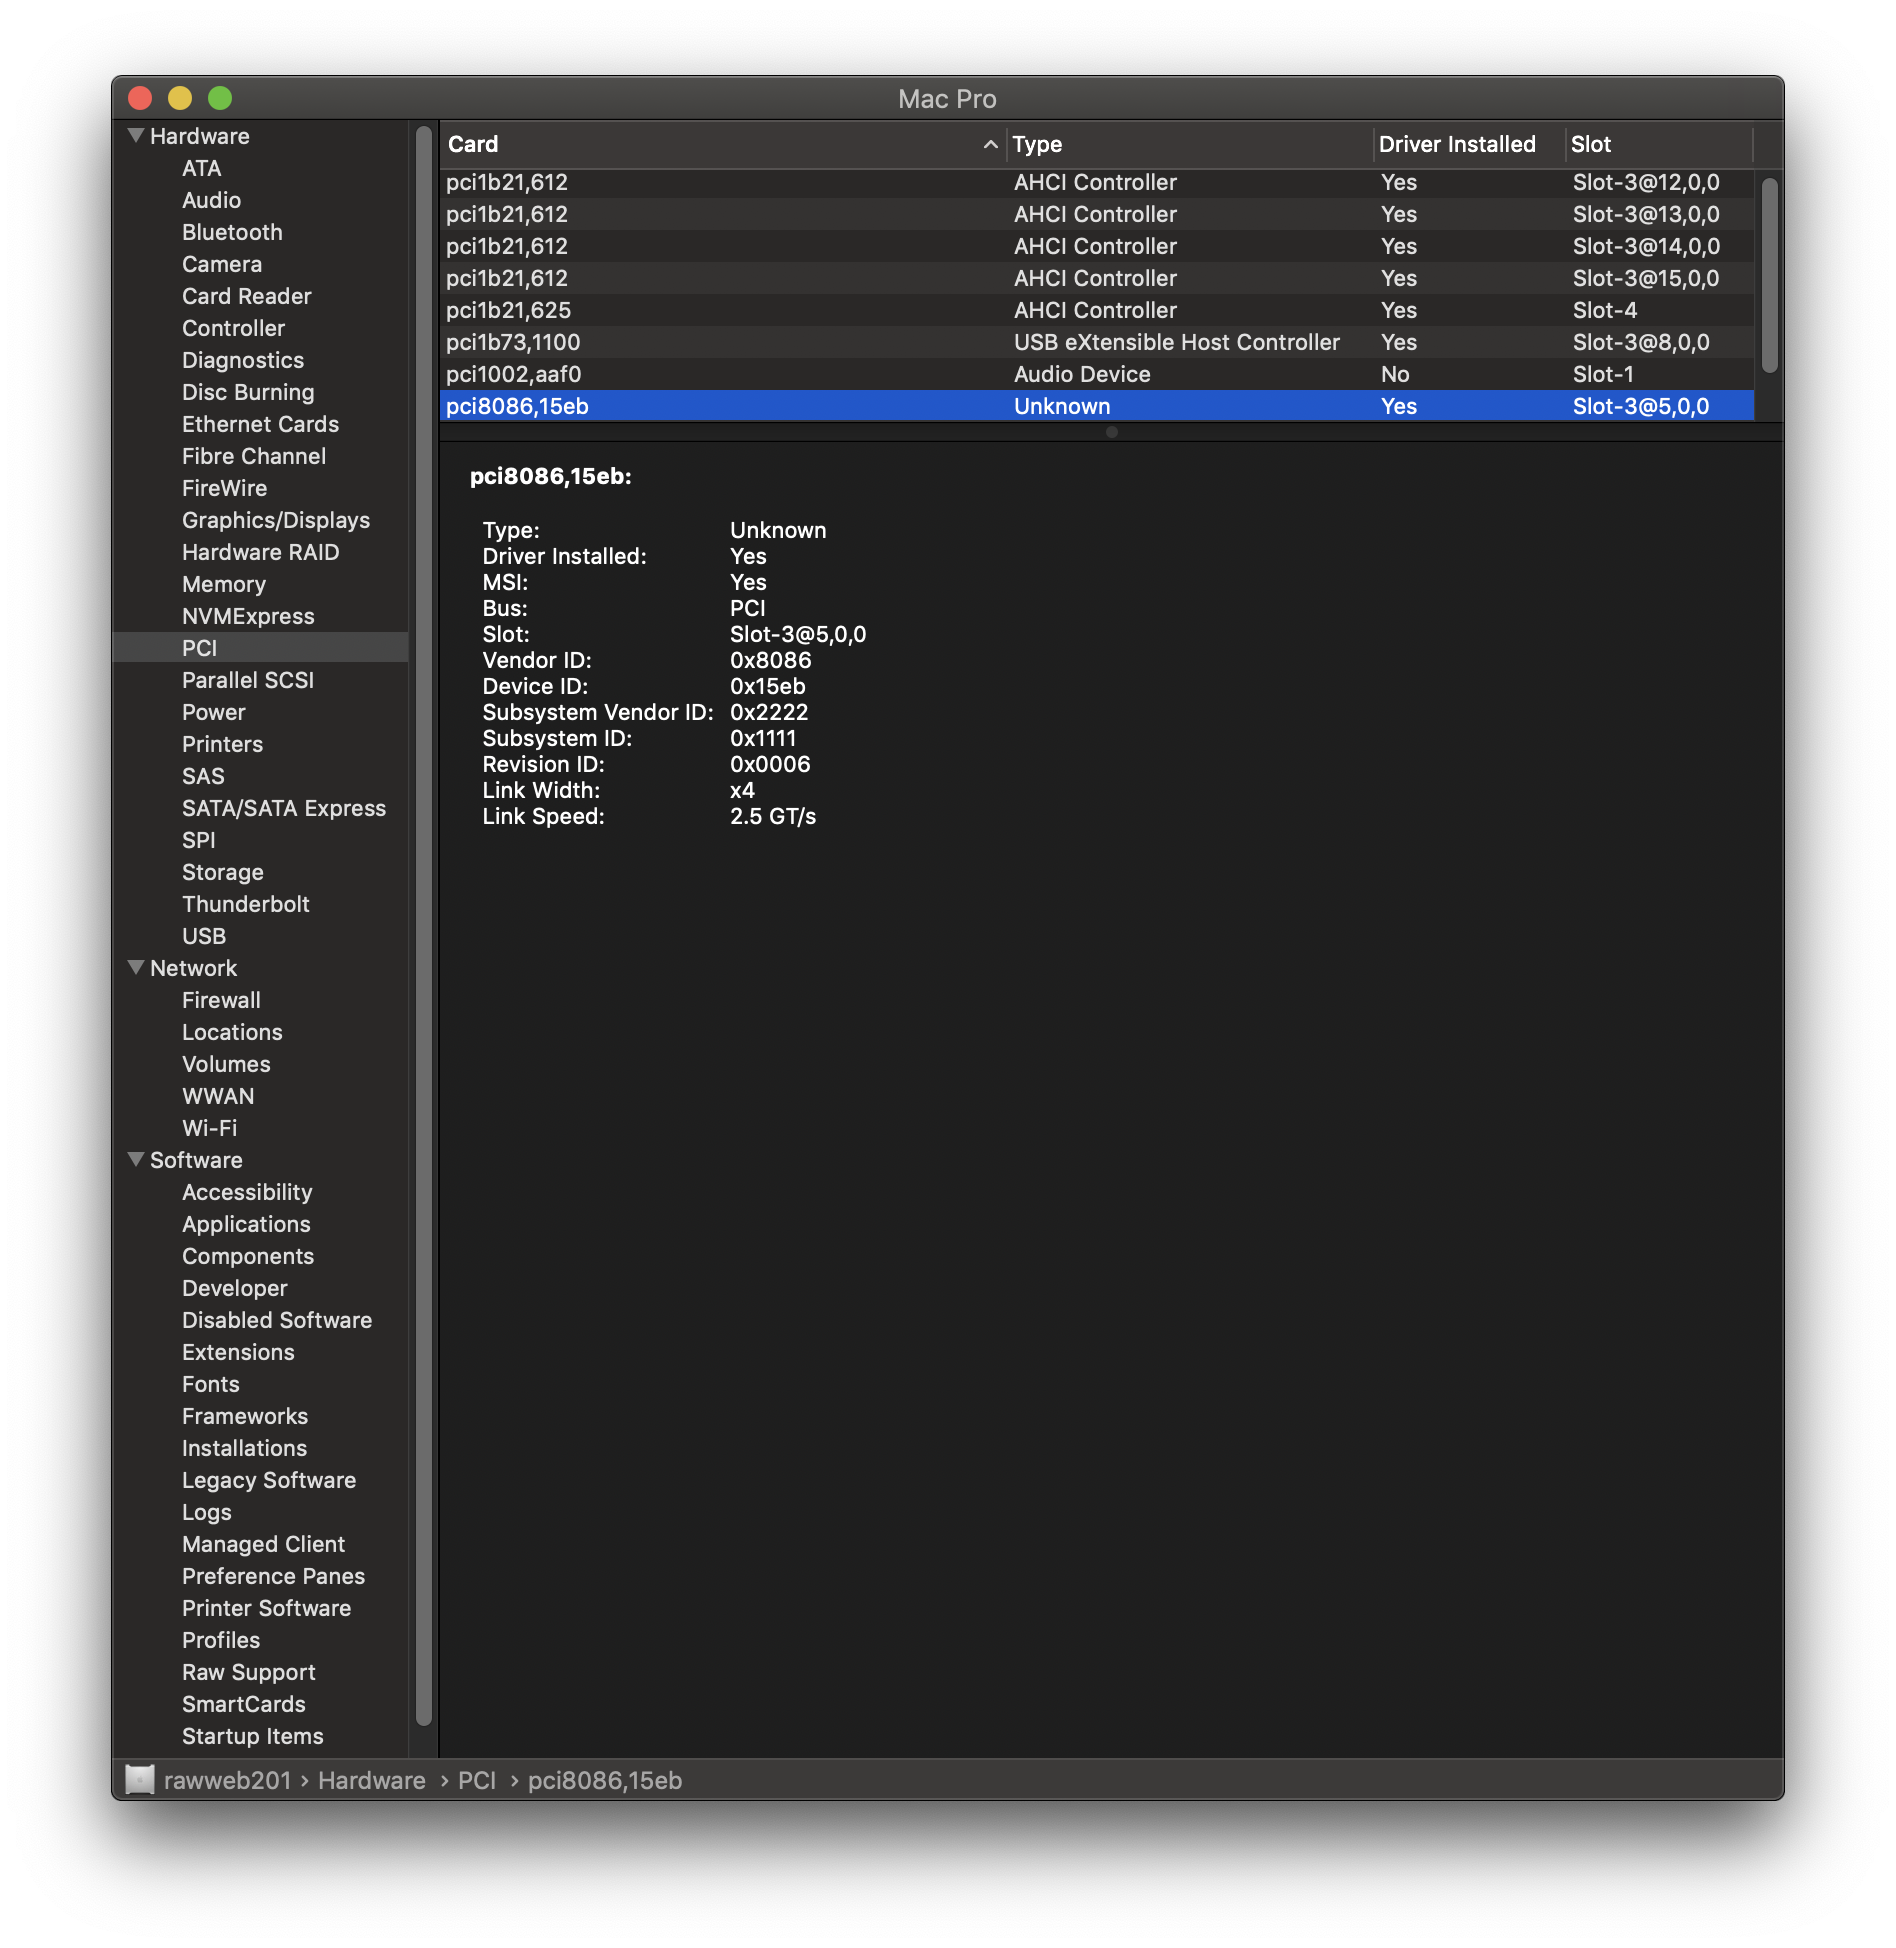Screen dimensions: 1896x1948
Task: Click pci8086,15eb in the path bar
Action: [605, 1780]
